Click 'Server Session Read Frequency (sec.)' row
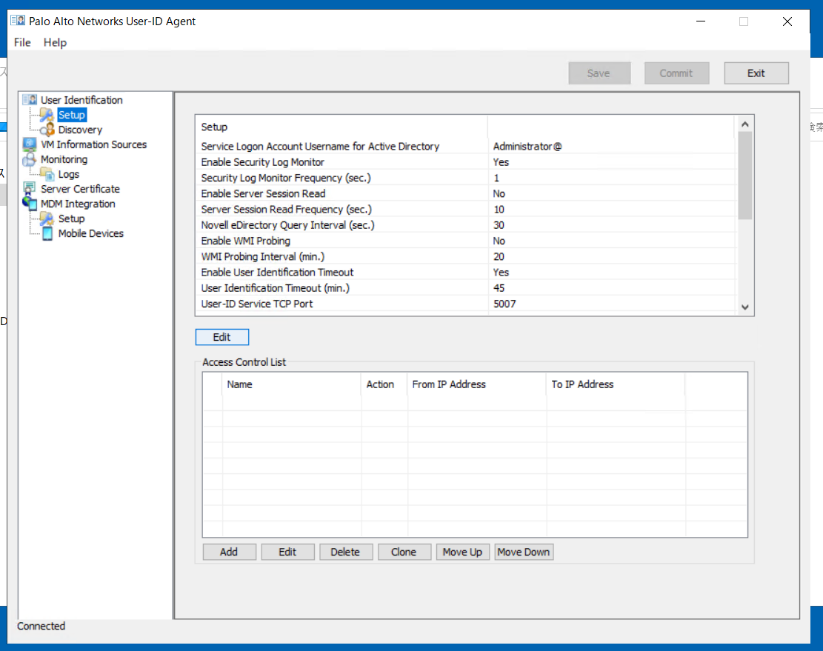 click(467, 209)
